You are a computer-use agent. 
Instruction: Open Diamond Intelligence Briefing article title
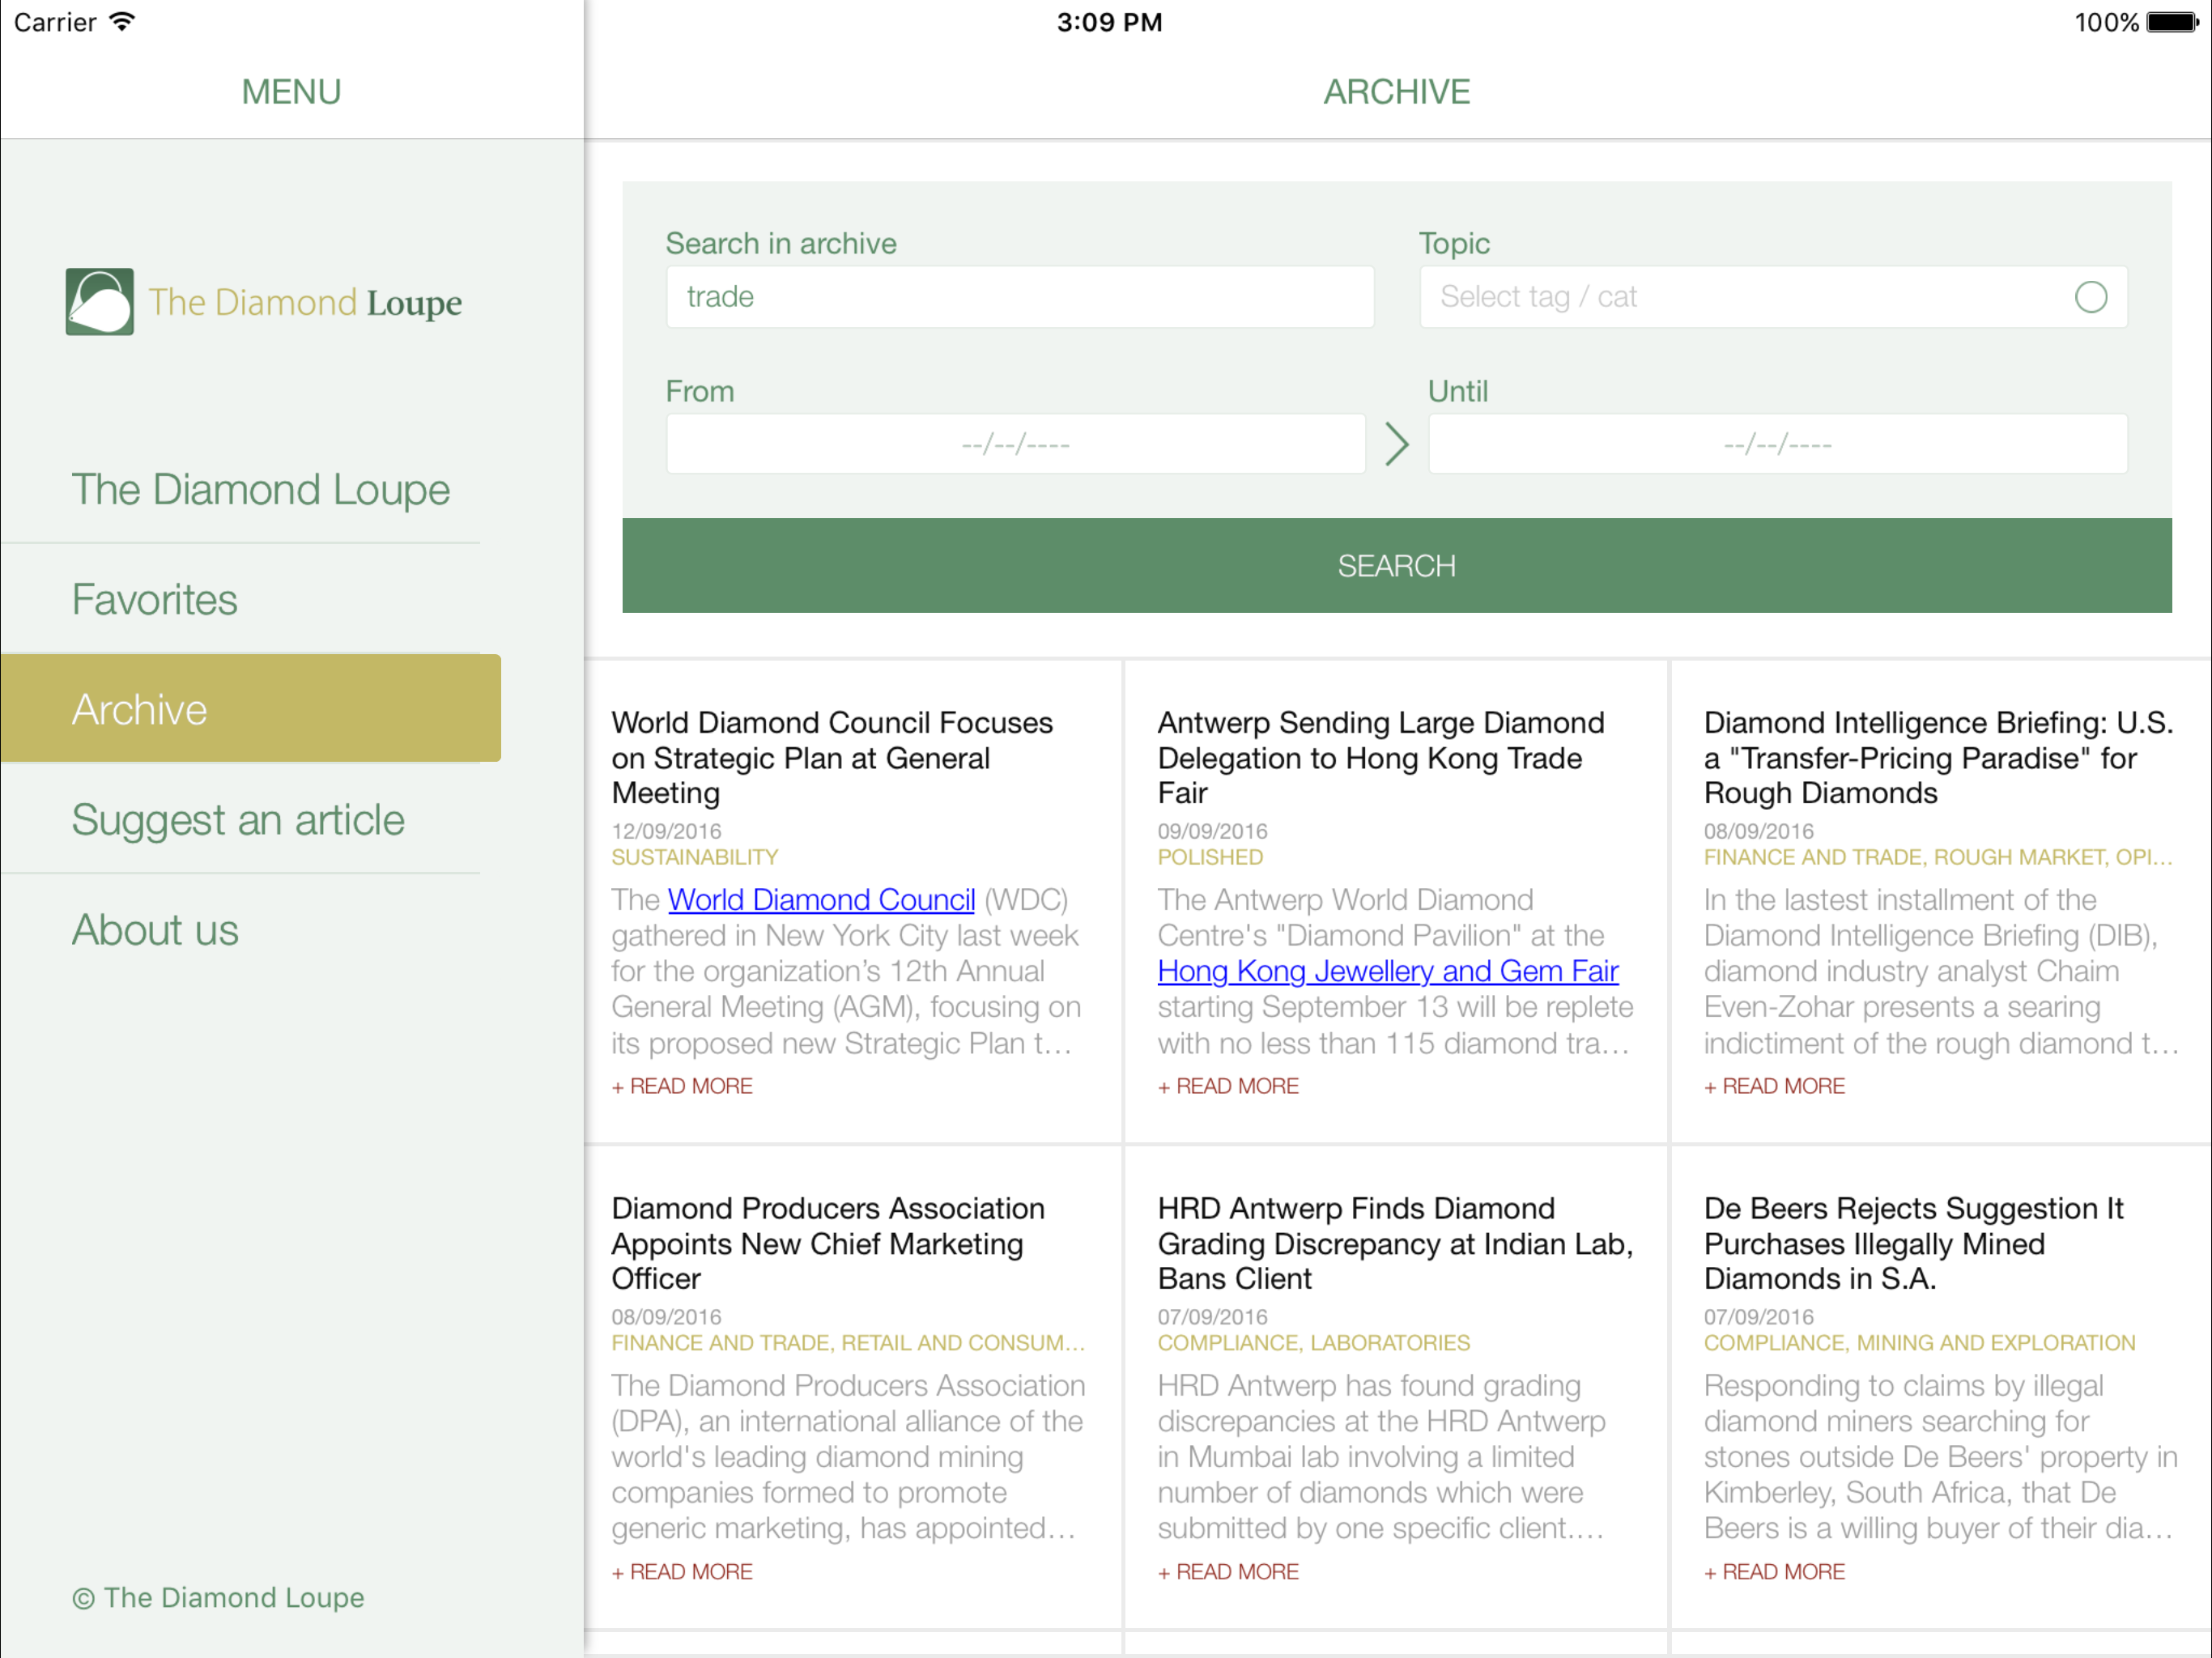tap(1938, 757)
